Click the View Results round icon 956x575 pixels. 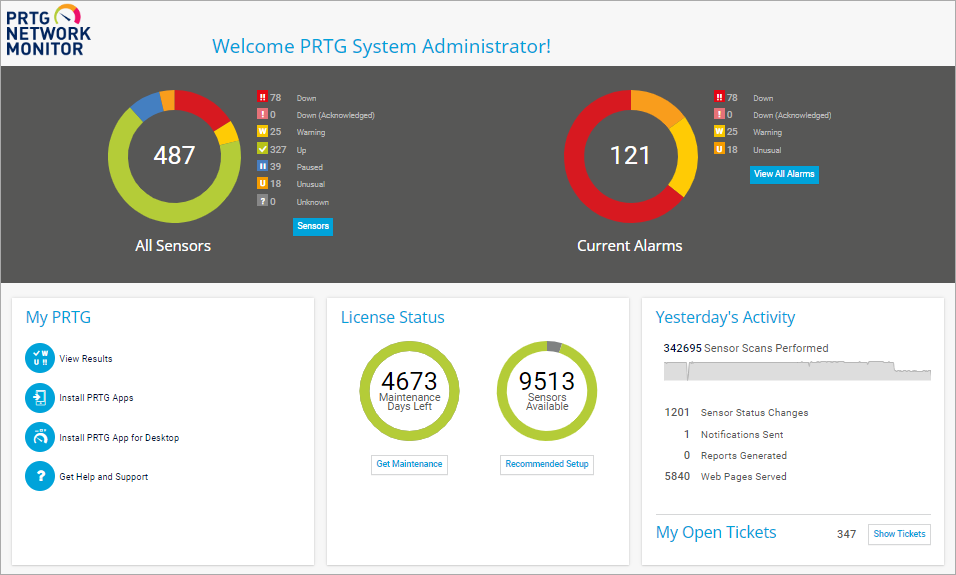pyautogui.click(x=40, y=358)
